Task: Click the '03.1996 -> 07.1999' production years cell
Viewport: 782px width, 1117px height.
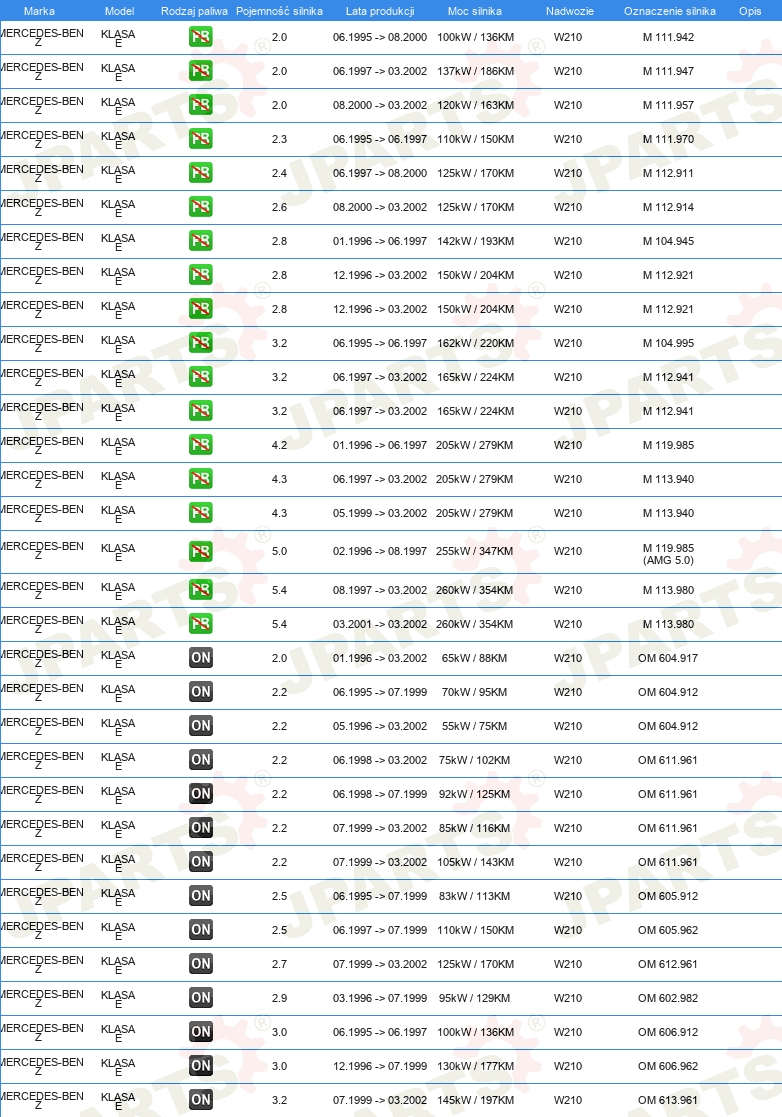Action: 380,998
